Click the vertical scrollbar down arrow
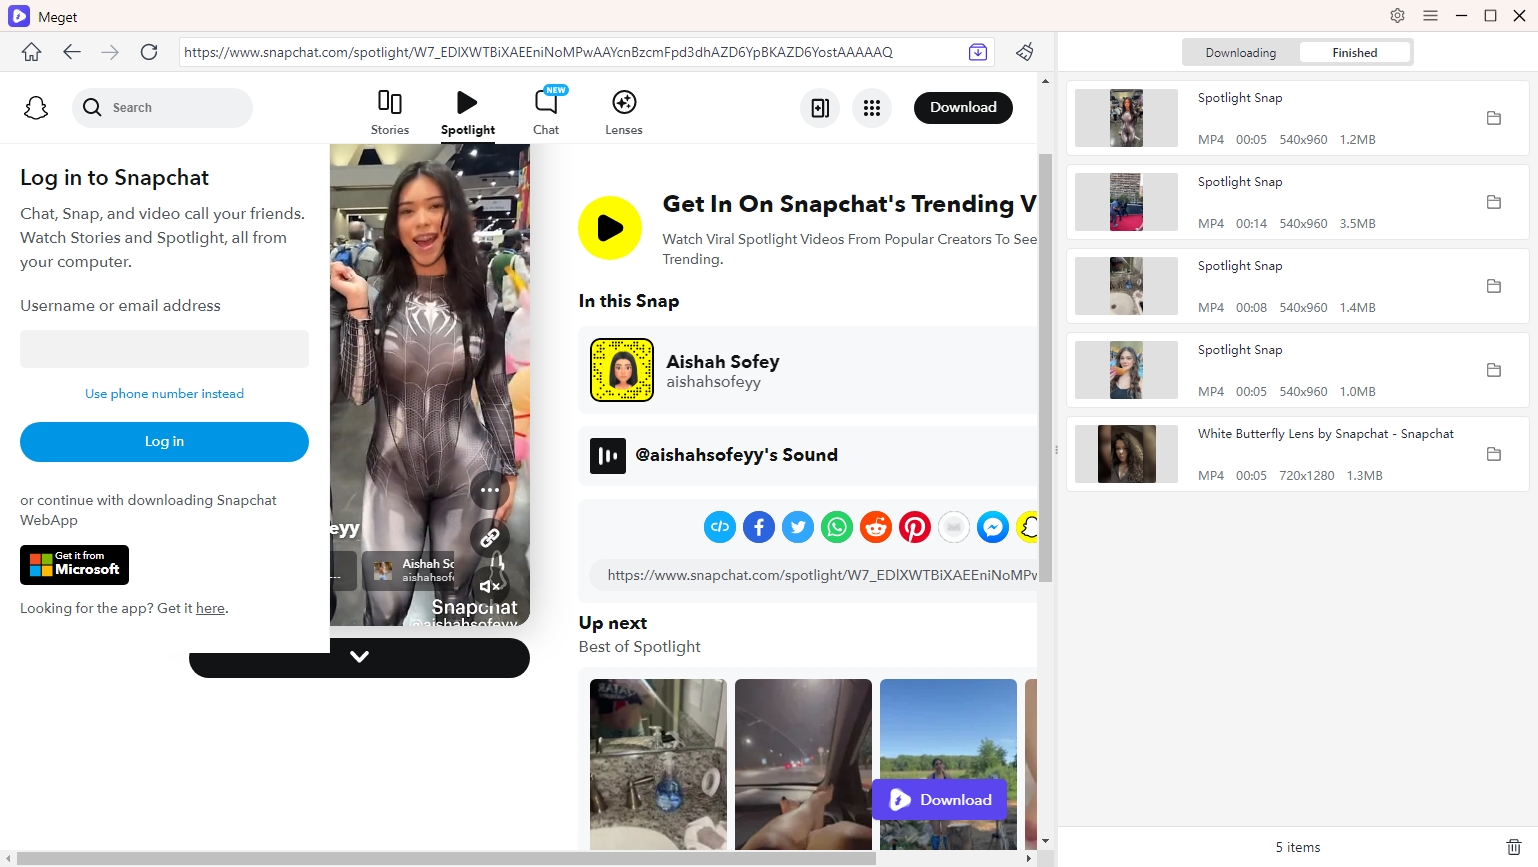Screen dimensions: 1538x867 coord(1045,842)
